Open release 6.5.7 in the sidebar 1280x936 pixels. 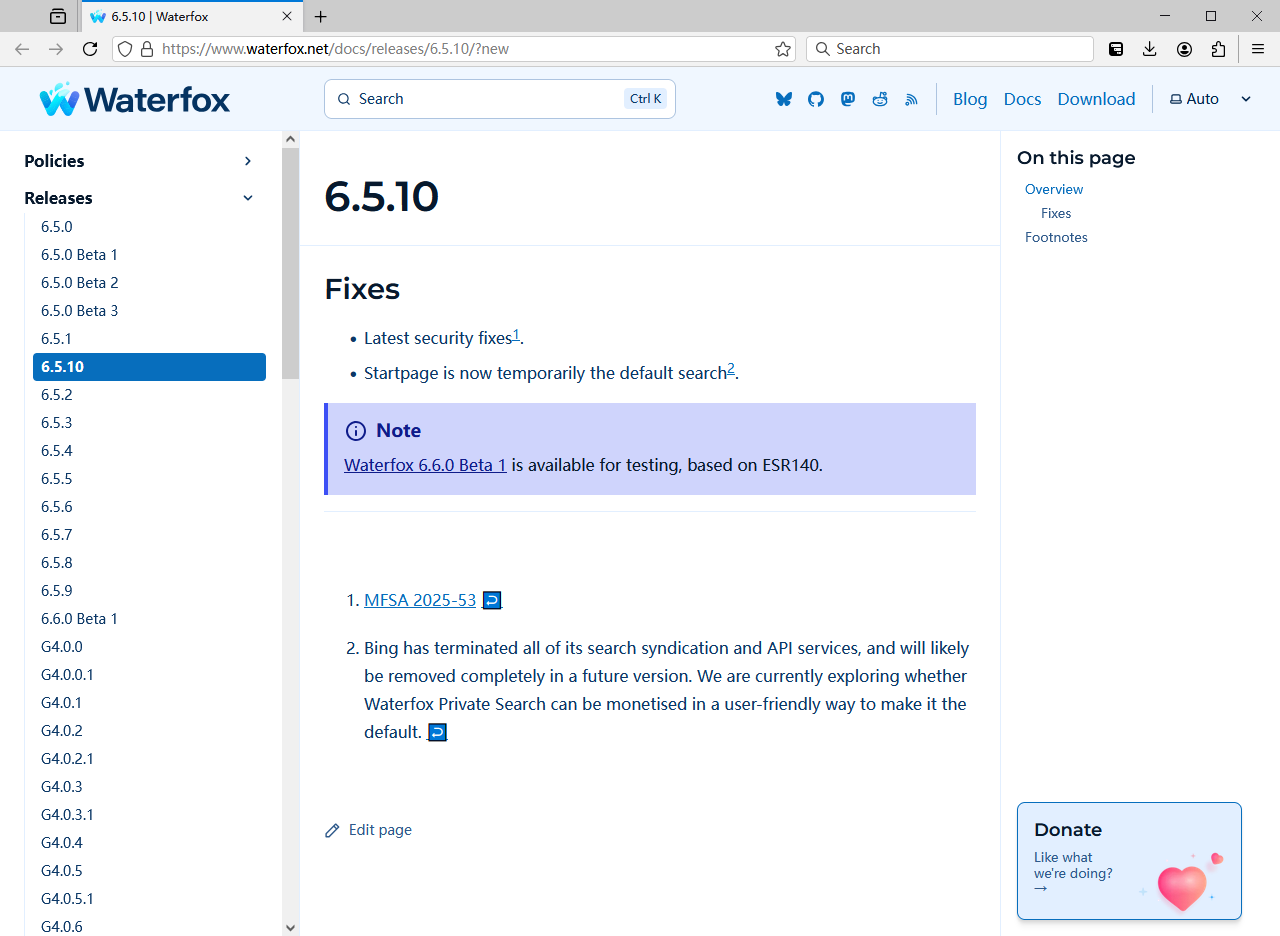pyautogui.click(x=149, y=535)
